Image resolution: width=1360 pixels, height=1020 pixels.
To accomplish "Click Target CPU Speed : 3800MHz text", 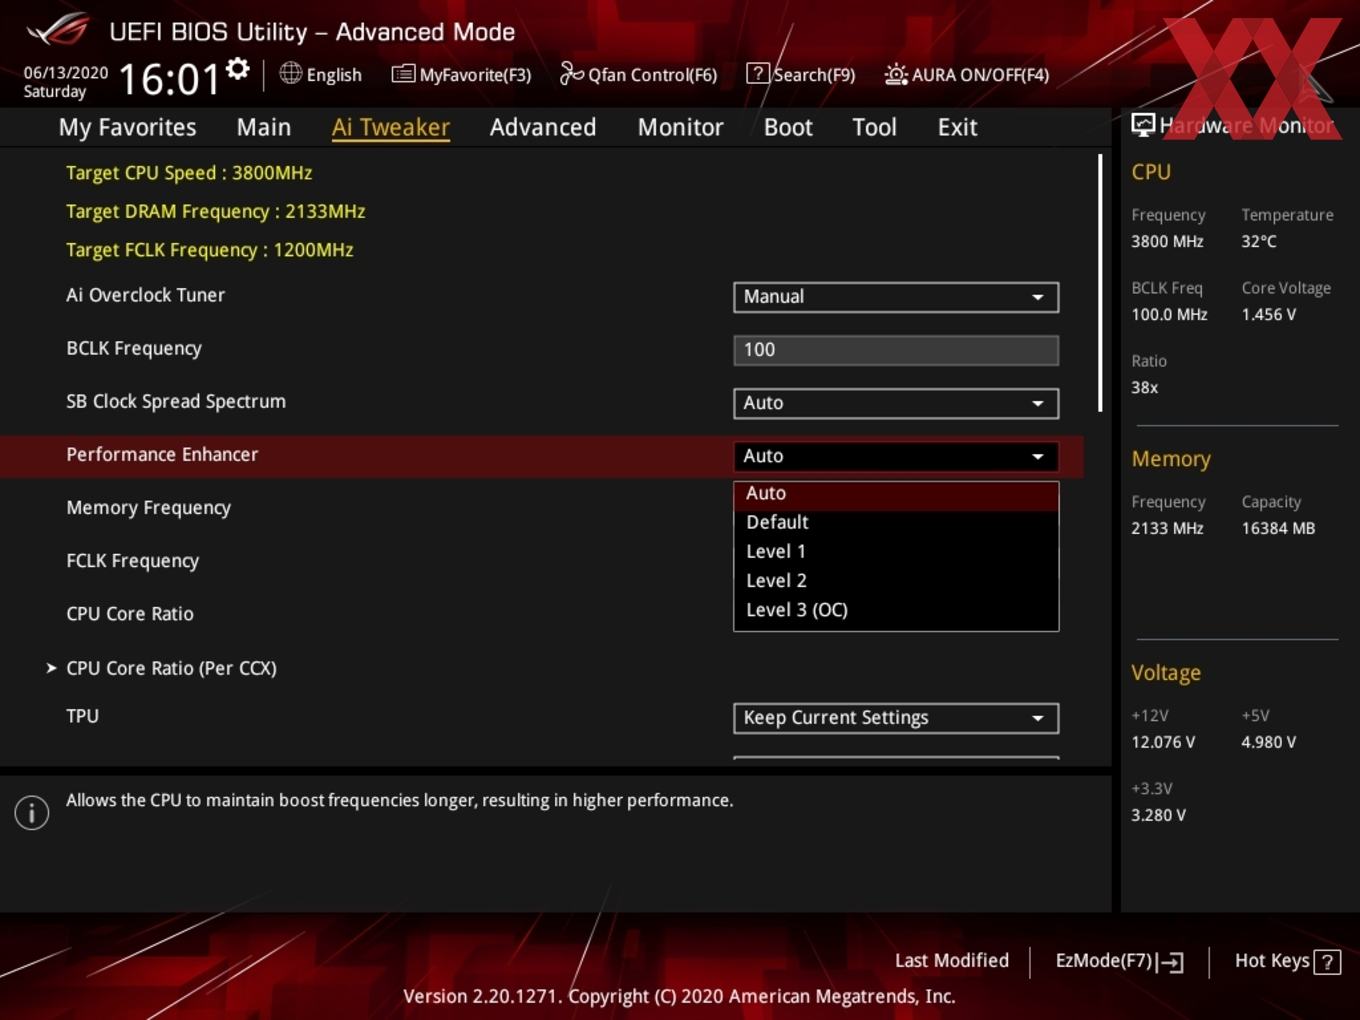I will (x=189, y=173).
